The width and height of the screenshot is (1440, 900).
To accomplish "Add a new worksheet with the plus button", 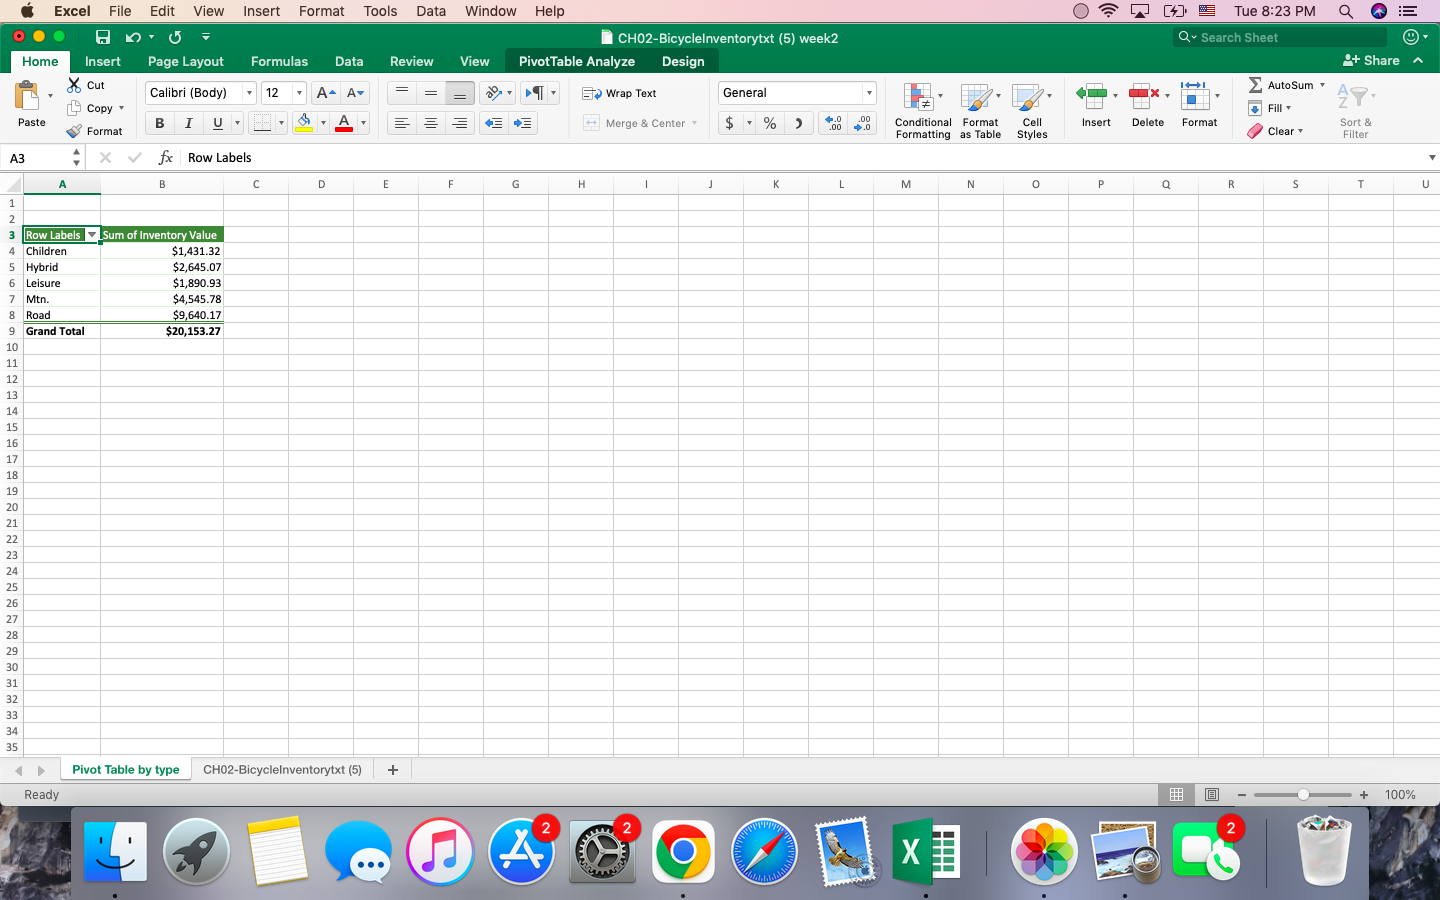I will pyautogui.click(x=392, y=770).
